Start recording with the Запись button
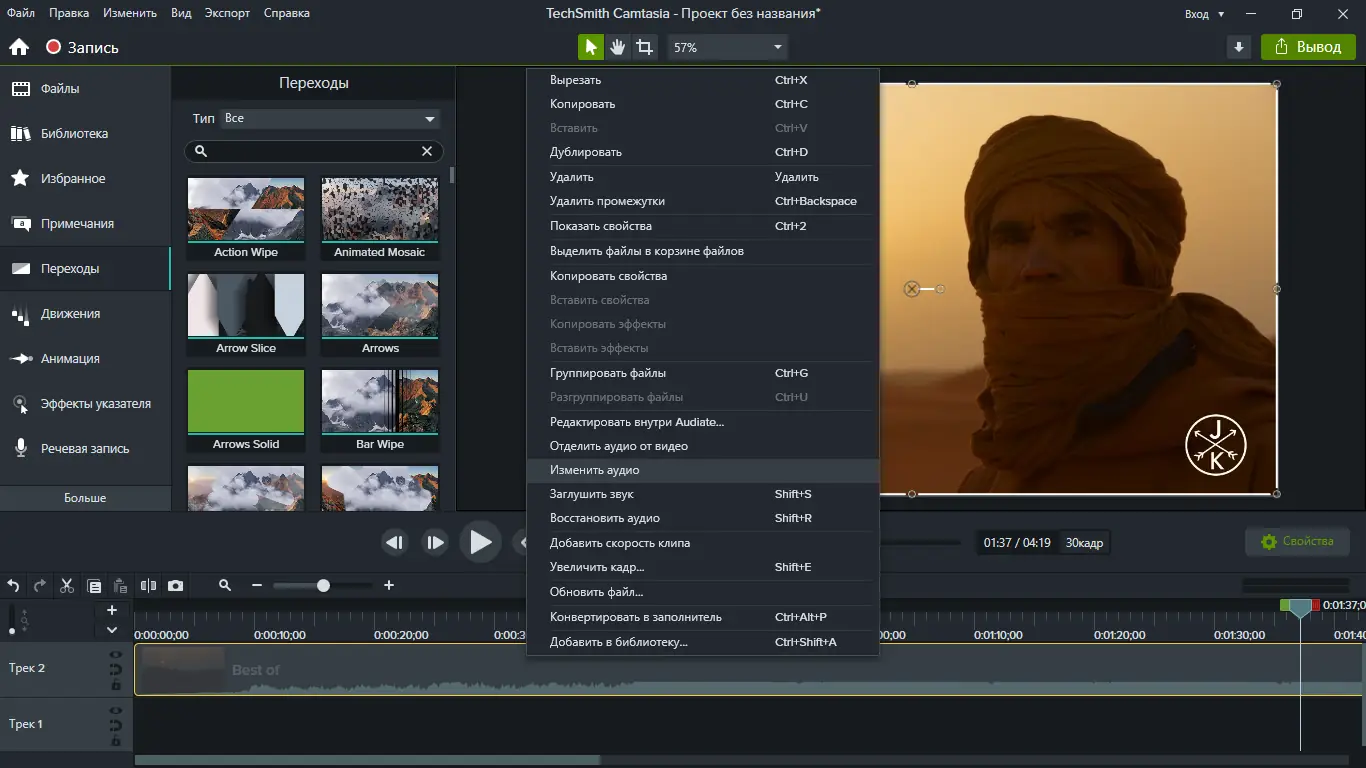This screenshot has height=768, width=1366. [x=82, y=47]
